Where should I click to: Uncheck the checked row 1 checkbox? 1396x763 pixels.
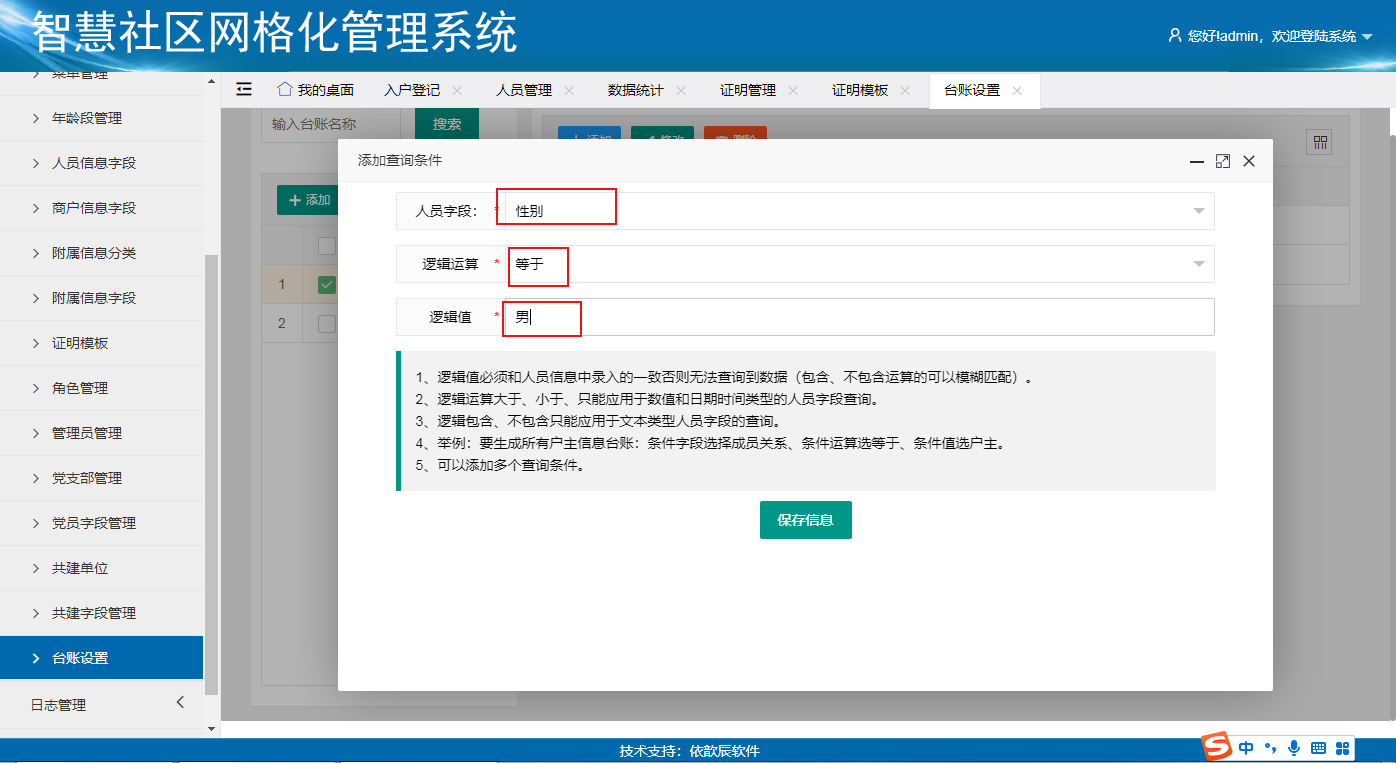pos(327,285)
